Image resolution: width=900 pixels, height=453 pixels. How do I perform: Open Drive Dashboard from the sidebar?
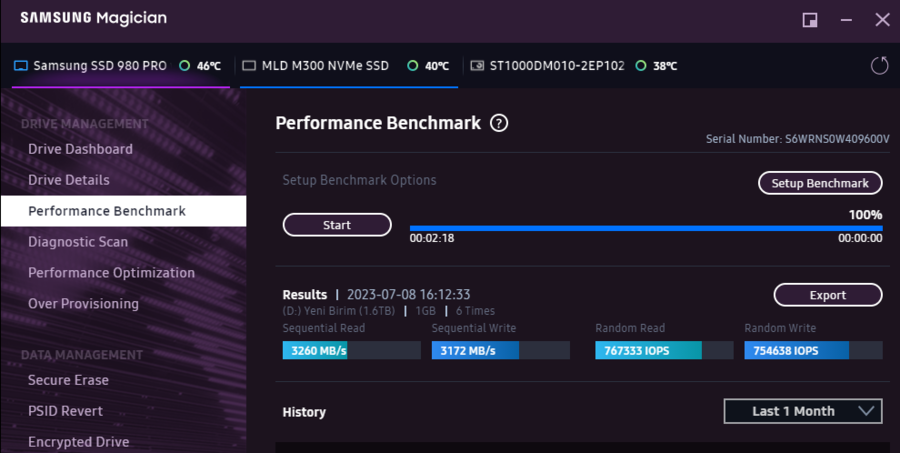tap(80, 149)
